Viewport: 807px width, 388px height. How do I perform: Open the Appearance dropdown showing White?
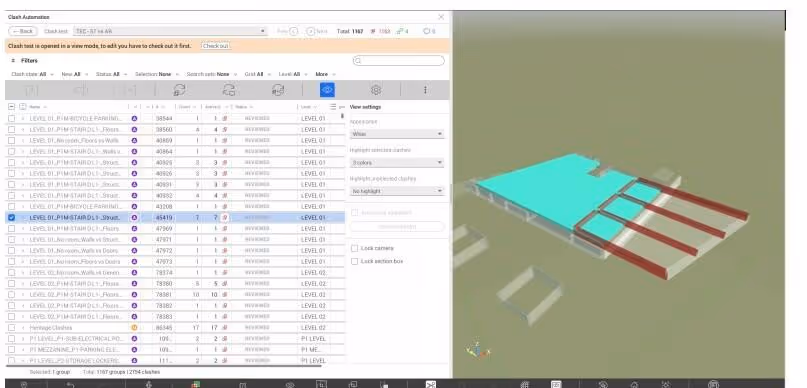pyautogui.click(x=397, y=134)
